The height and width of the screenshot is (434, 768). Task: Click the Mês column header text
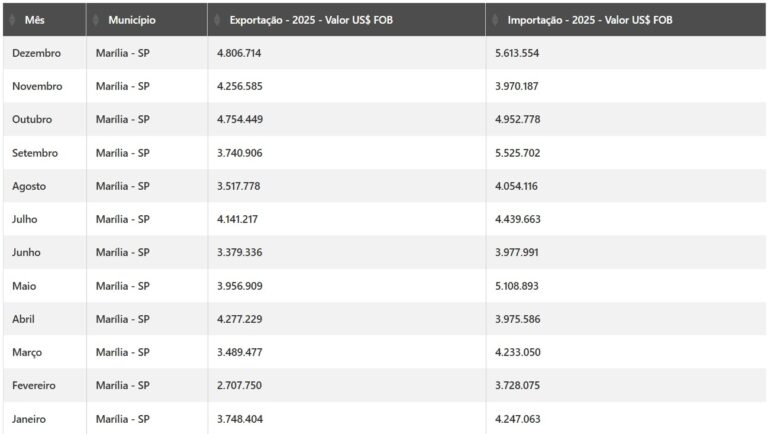point(35,20)
